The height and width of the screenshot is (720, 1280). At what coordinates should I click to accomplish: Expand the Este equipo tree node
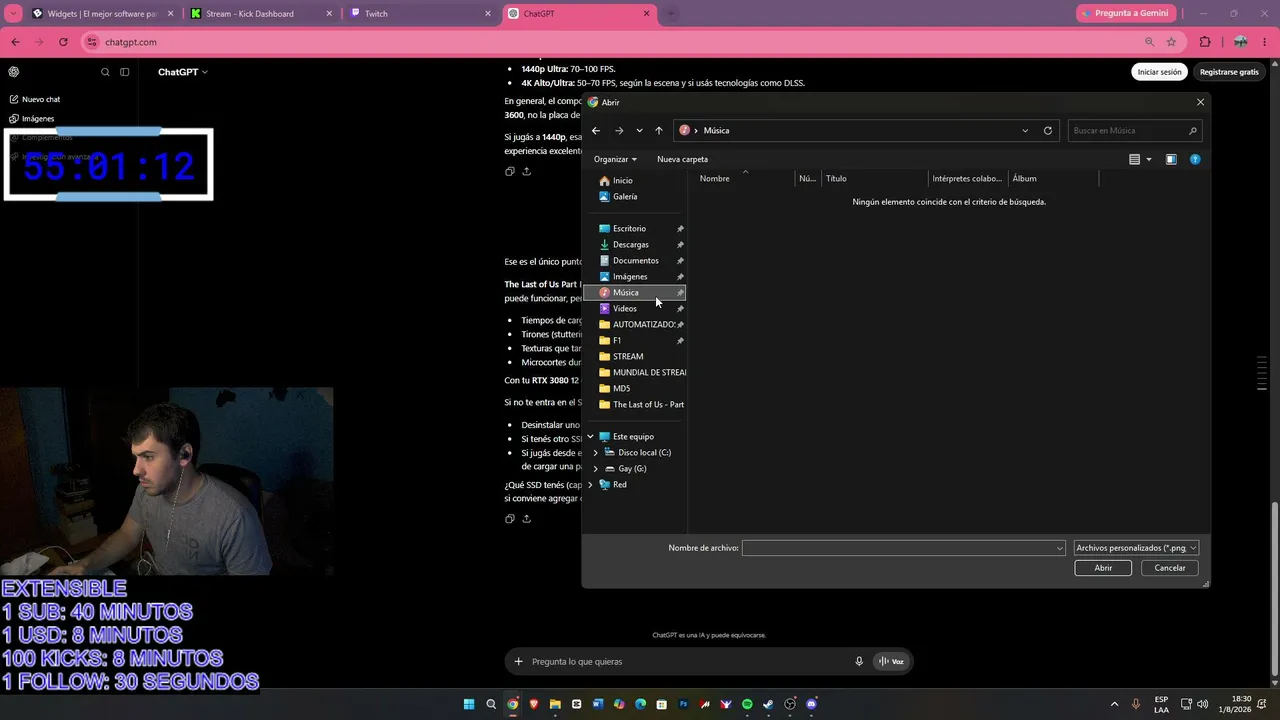[590, 437]
